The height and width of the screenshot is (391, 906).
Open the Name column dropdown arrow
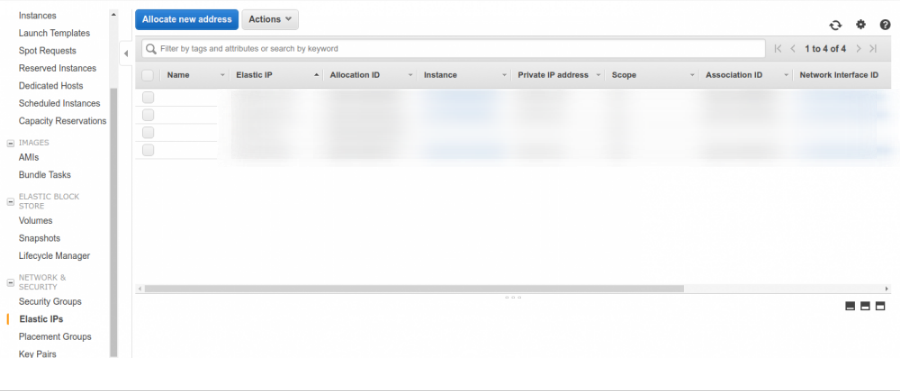click(x=222, y=75)
